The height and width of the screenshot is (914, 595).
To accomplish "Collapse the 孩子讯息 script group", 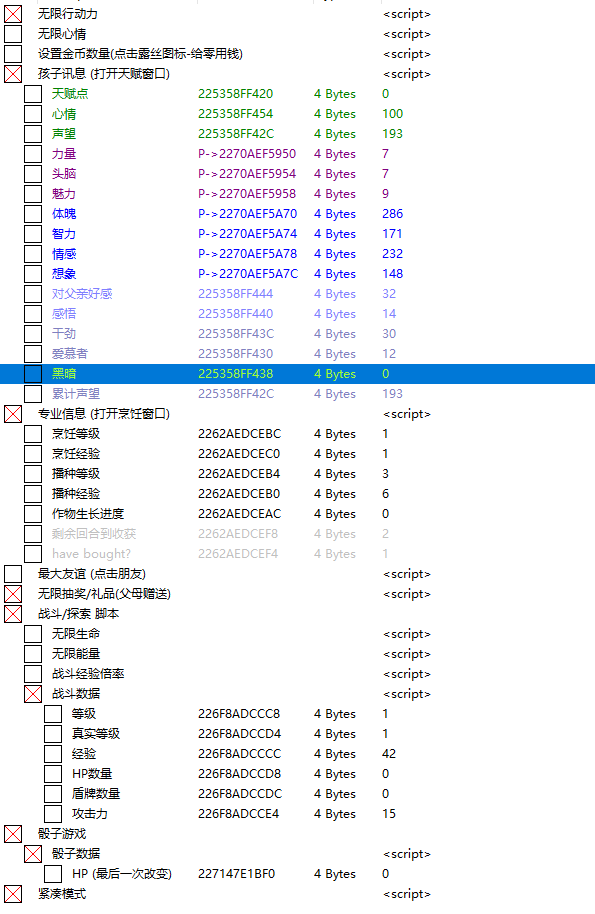I will click(x=13, y=74).
